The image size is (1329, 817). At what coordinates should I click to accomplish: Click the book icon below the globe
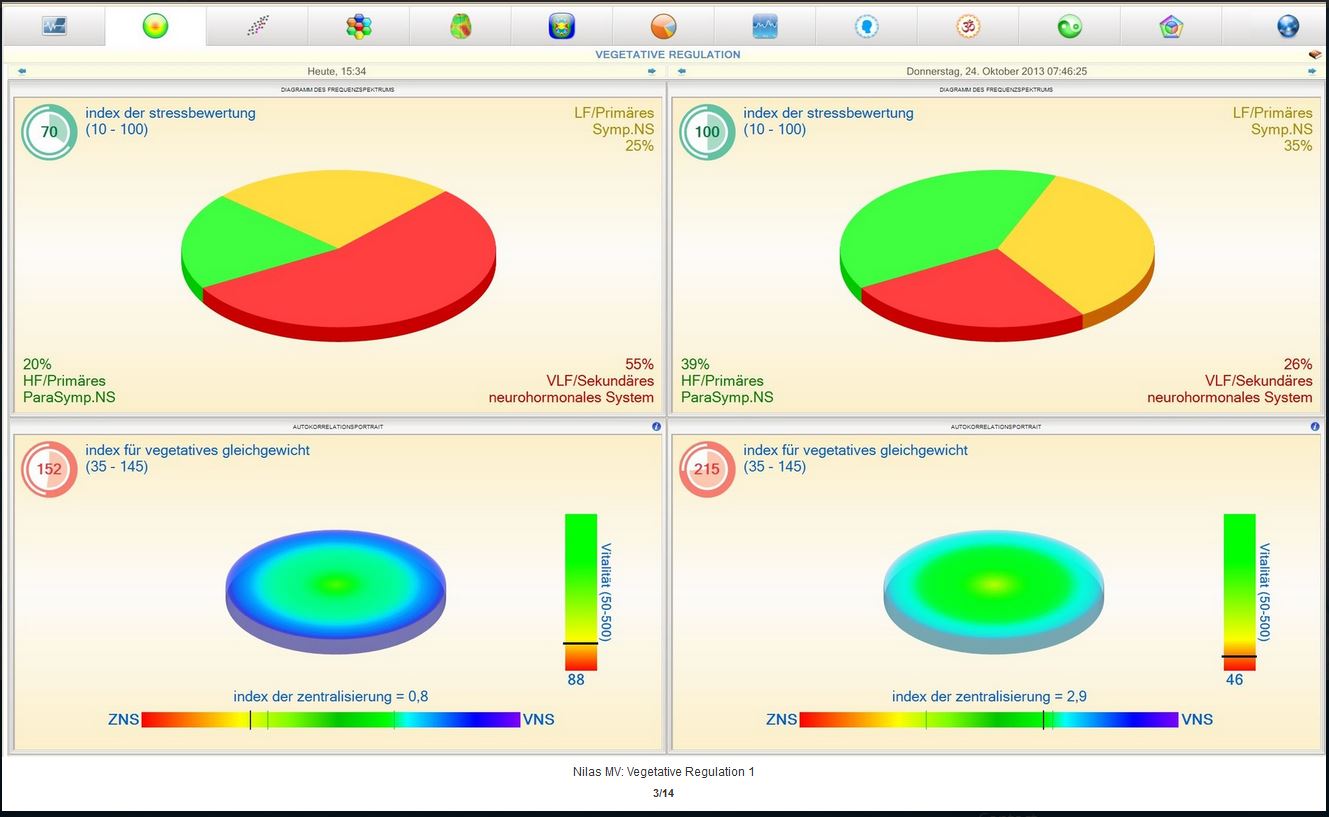point(1315,54)
